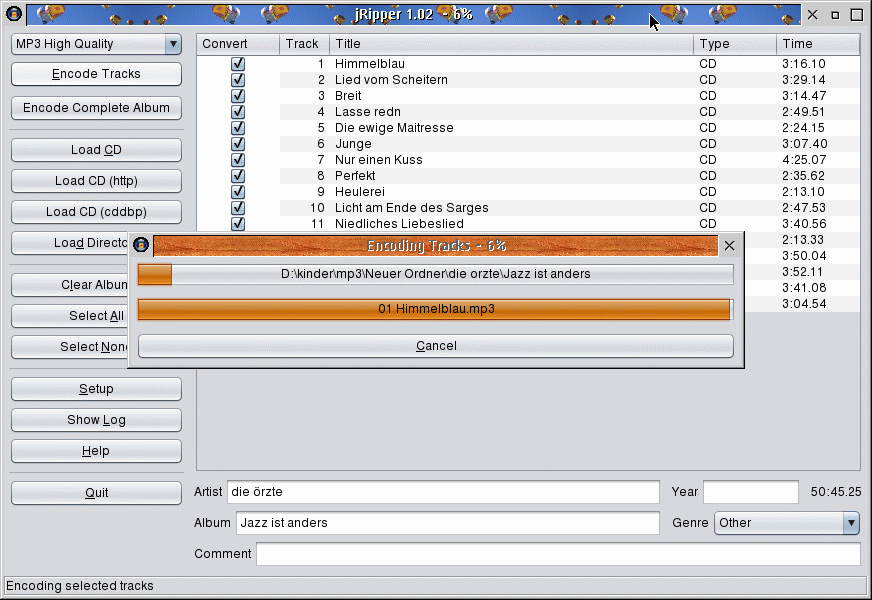This screenshot has width=872, height=600.
Task: Sort by the Convert column header
Action: pos(237,44)
